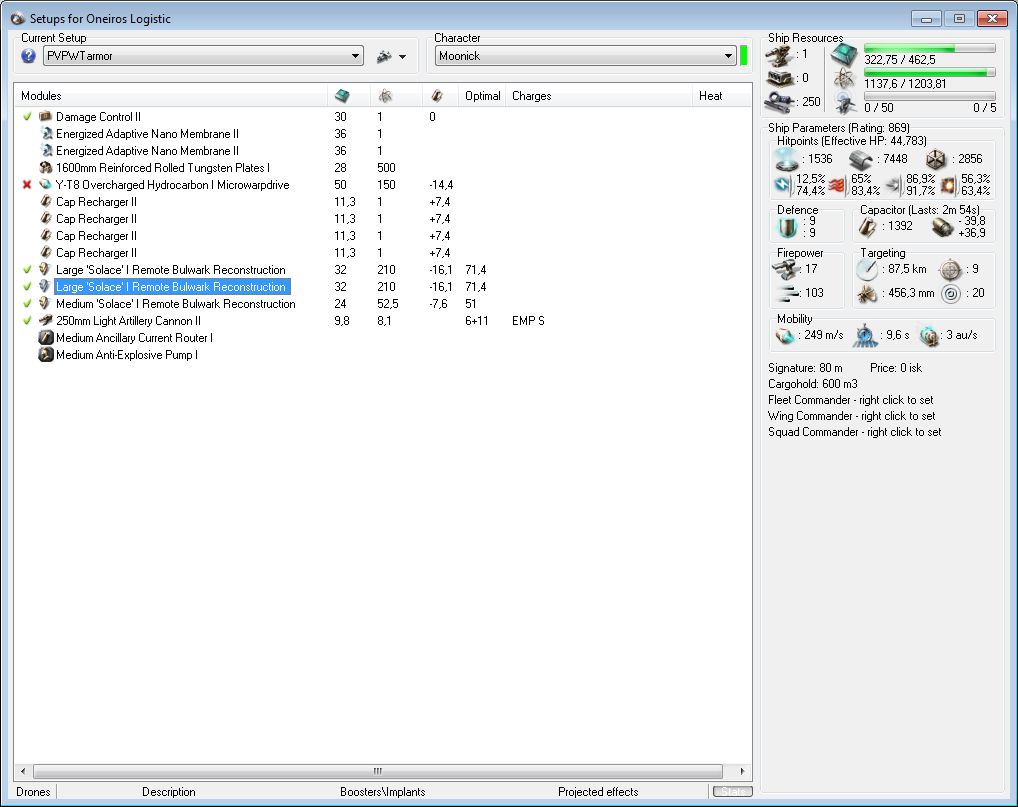Click the 250mm Light Artillery Cannon II icon
The width and height of the screenshot is (1018, 807).
(x=45, y=320)
